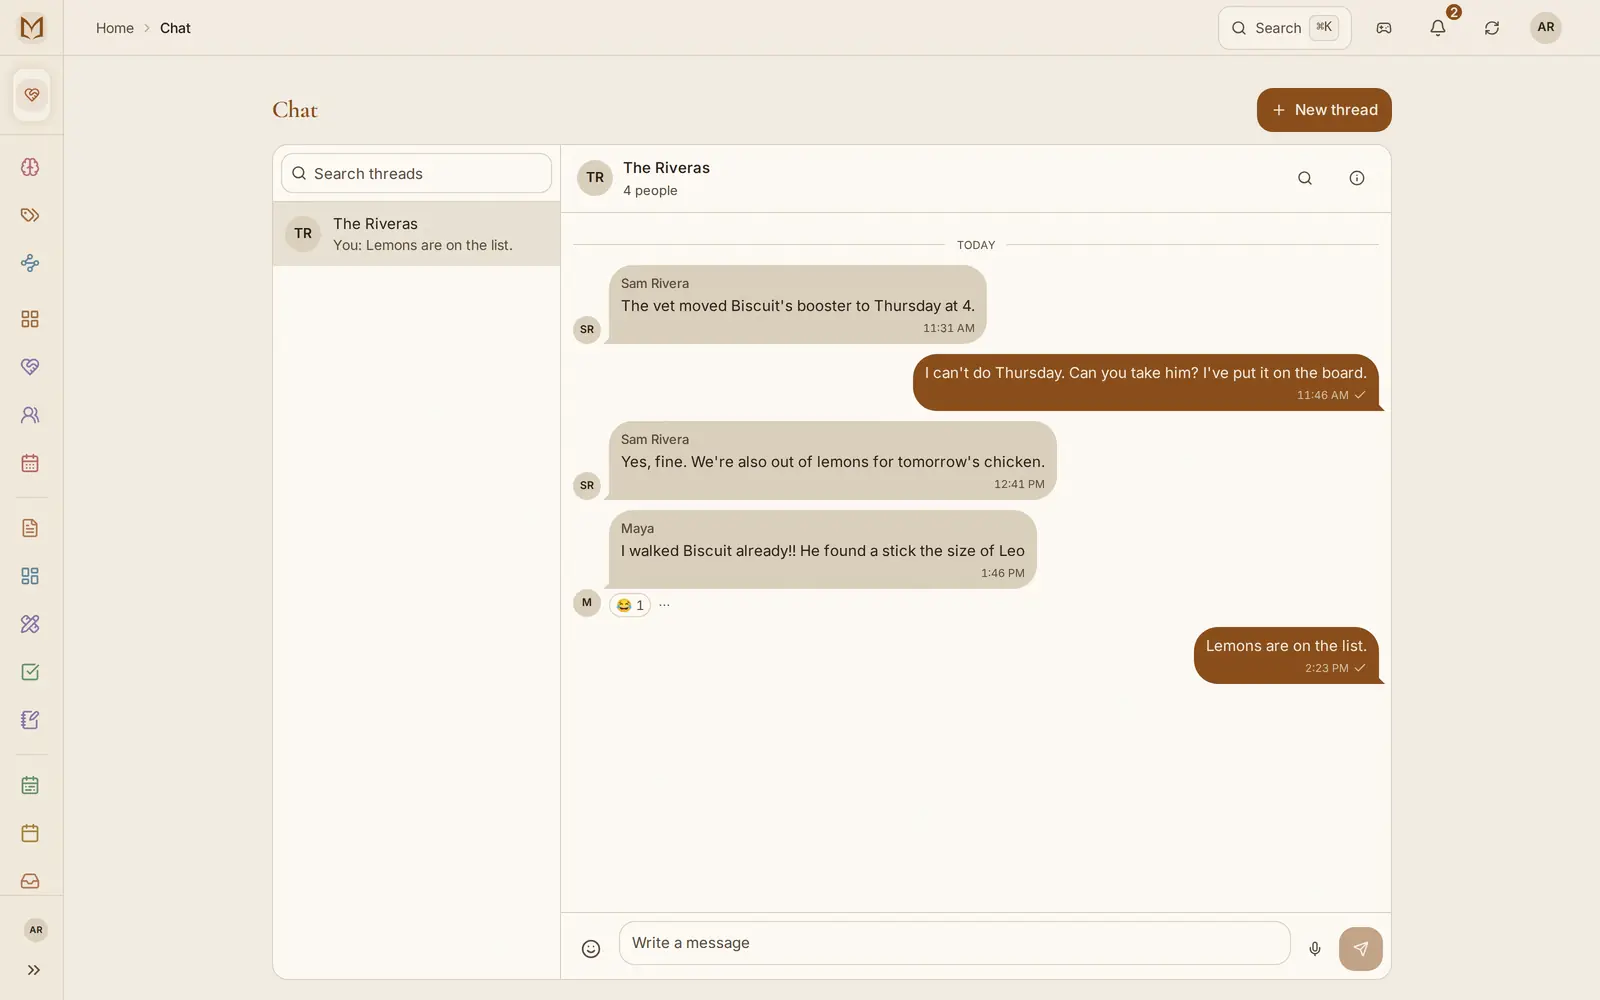1600x1000 pixels.
Task: Click the 'Lemons are on the list.' message bubble
Action: click(1286, 655)
